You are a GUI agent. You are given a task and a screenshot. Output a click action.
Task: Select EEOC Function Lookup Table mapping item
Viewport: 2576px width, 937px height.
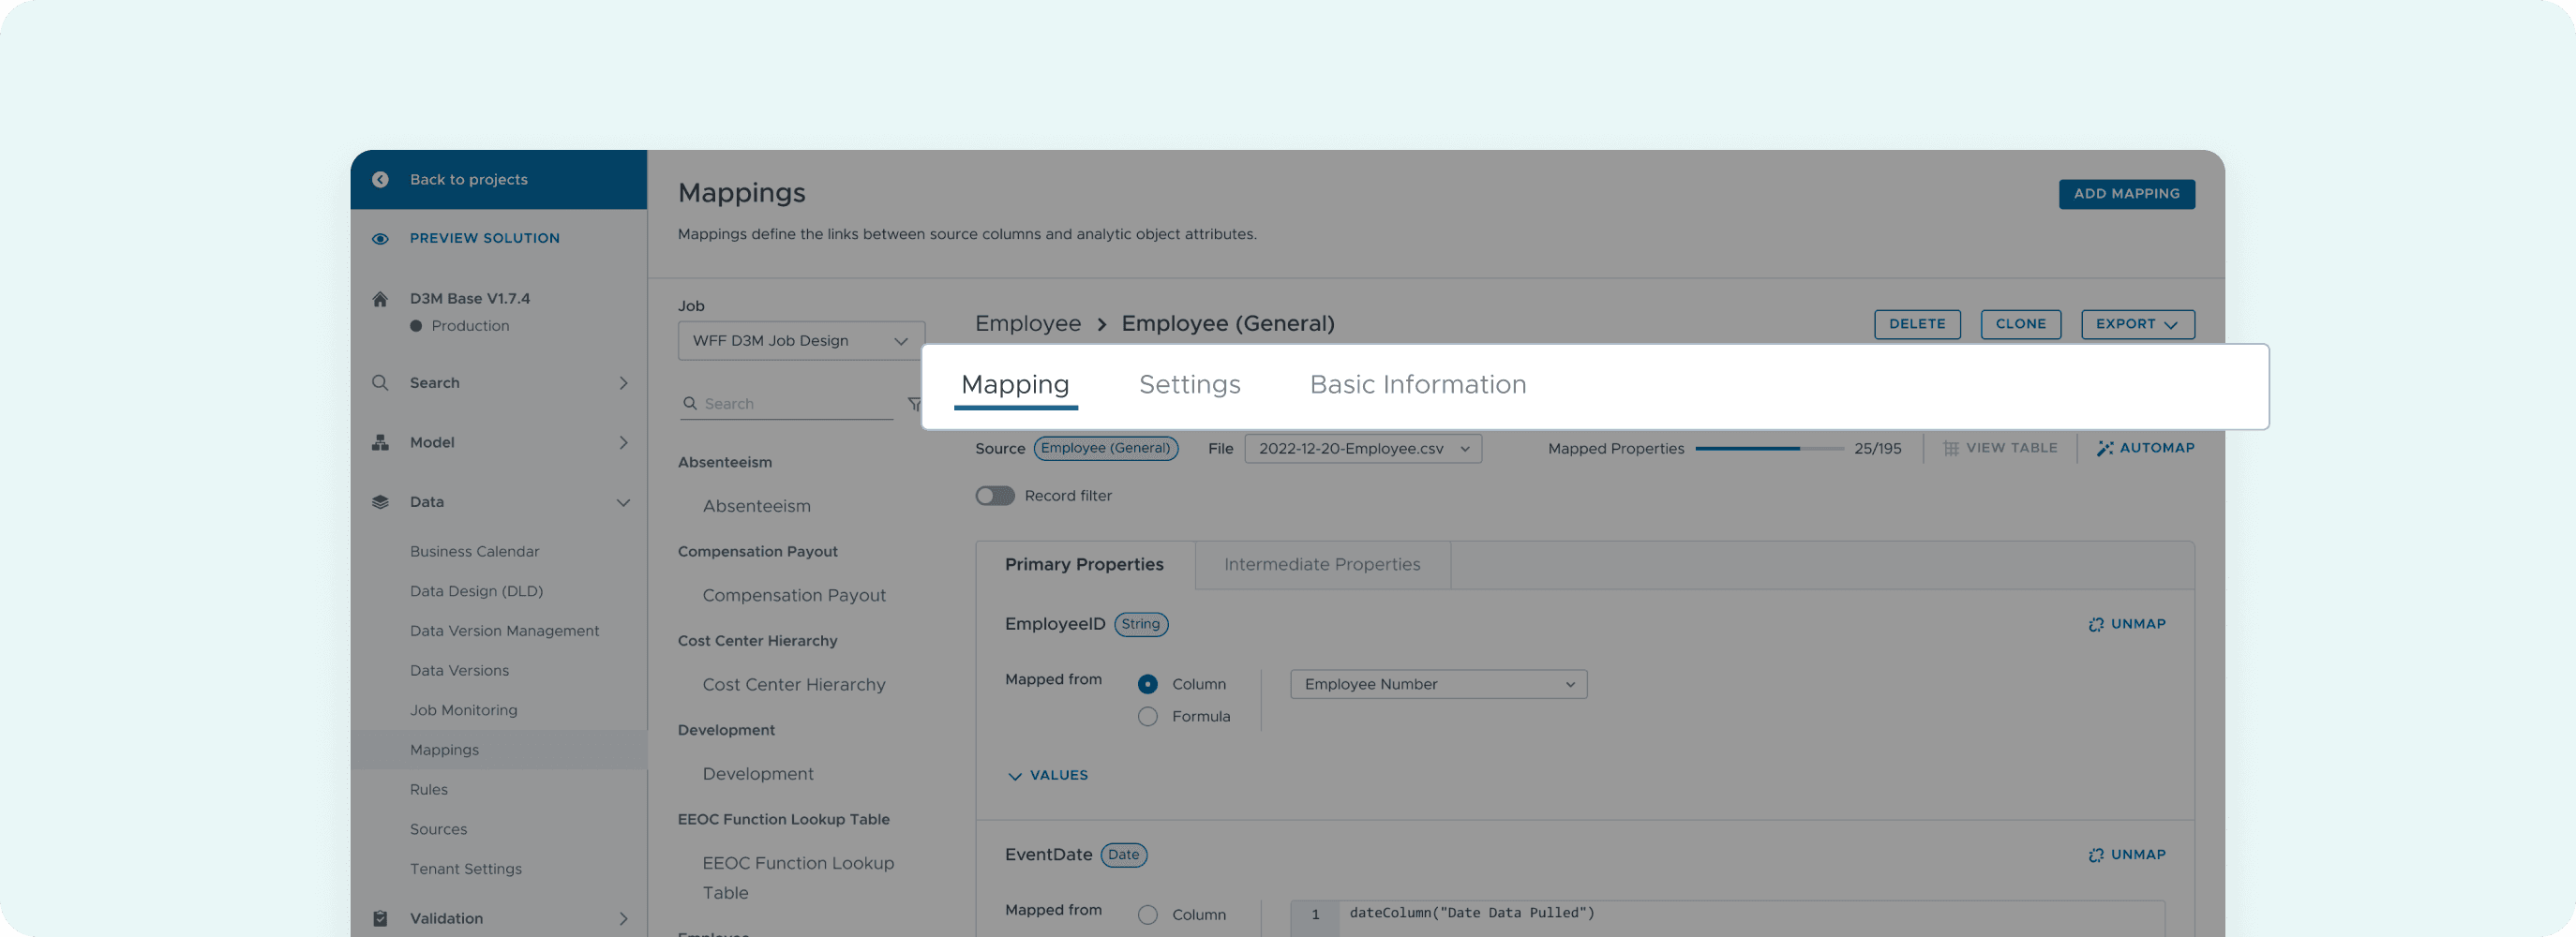click(798, 878)
